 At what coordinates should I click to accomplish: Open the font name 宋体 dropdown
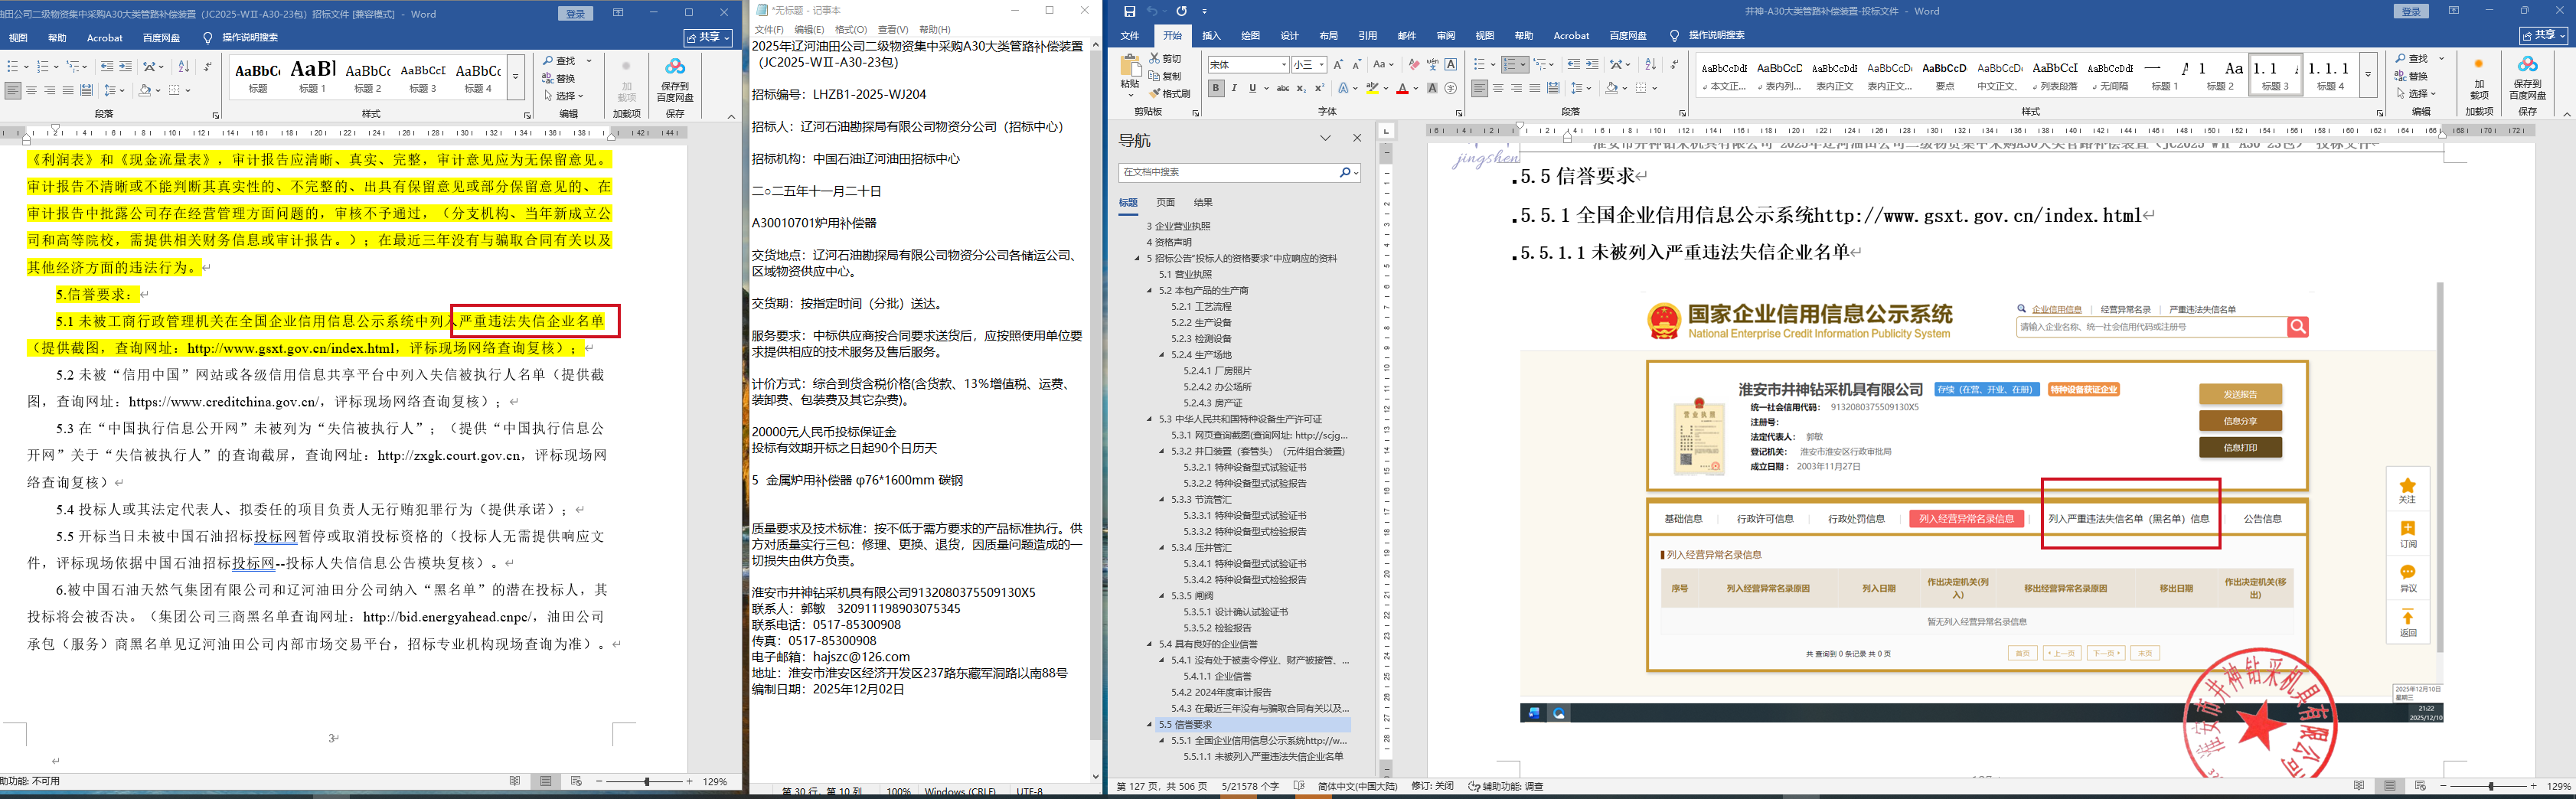point(1284,65)
